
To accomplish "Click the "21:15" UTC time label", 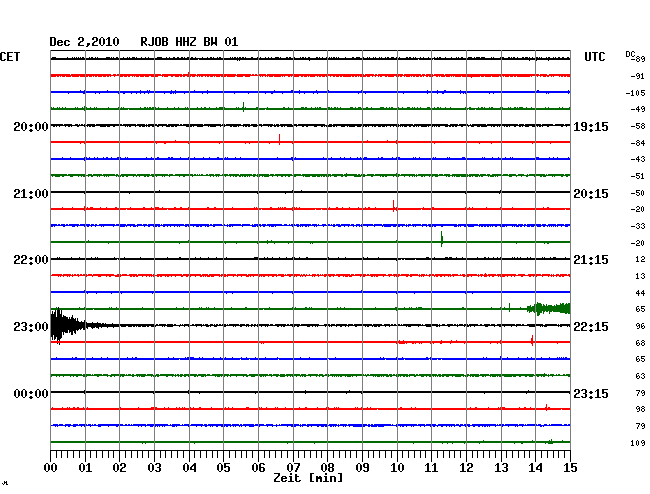I will coord(591,260).
